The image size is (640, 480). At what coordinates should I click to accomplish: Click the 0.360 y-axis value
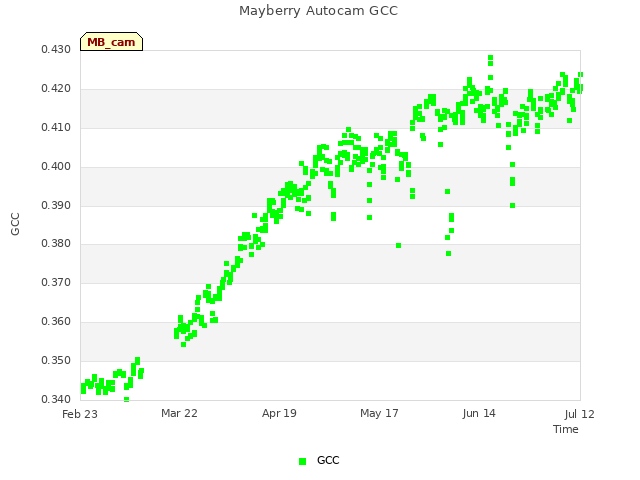pos(56,322)
